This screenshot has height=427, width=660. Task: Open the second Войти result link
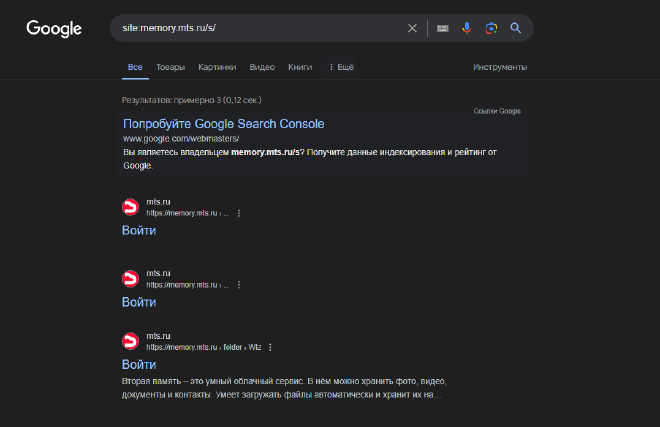[x=139, y=302]
